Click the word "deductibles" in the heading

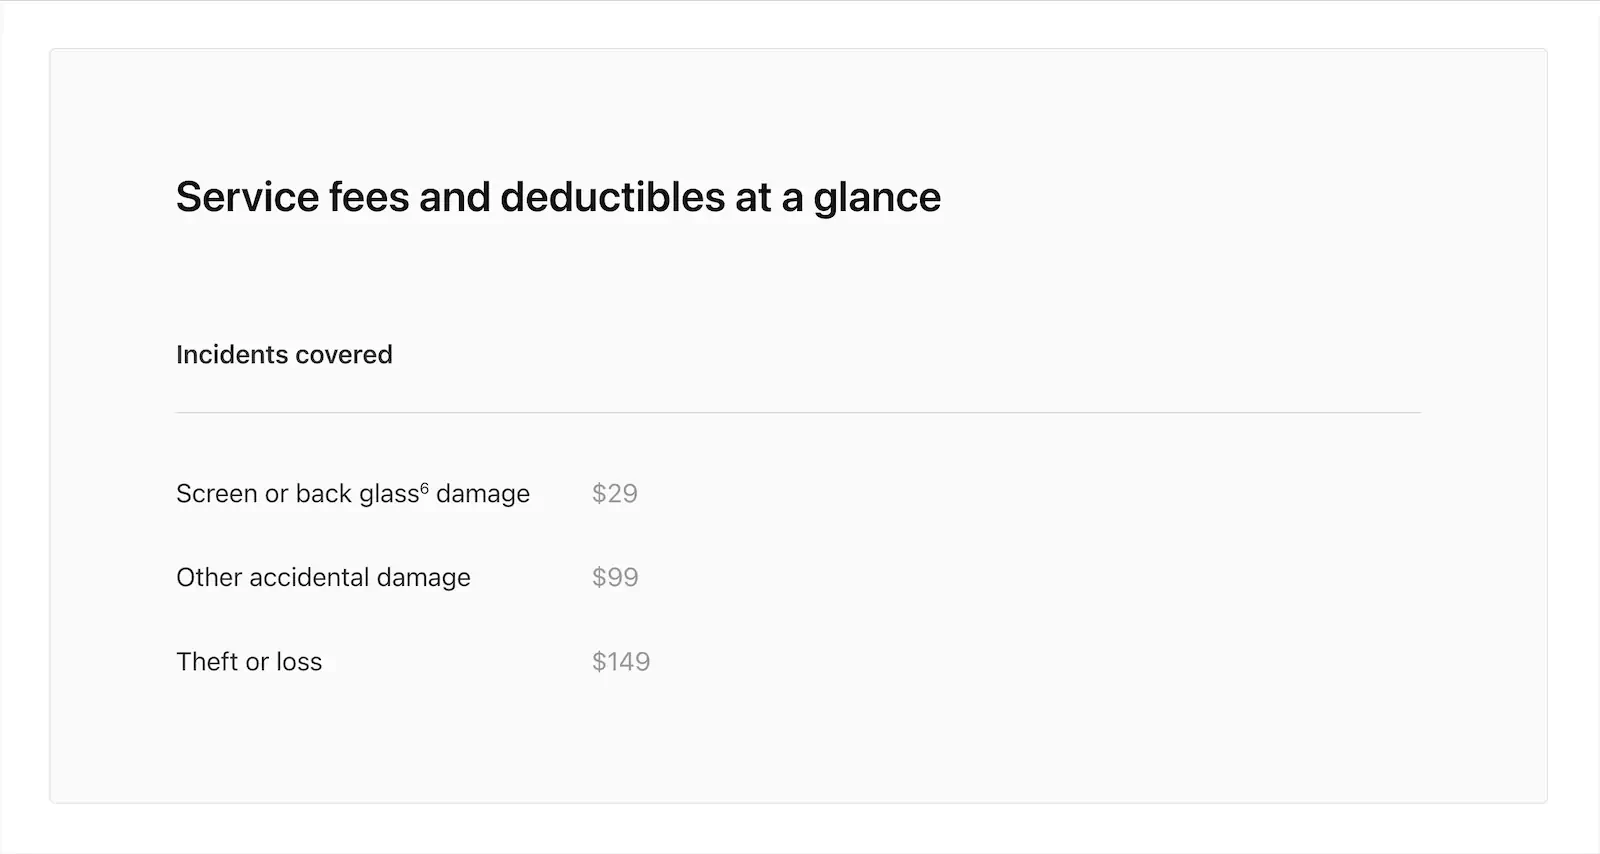[x=612, y=197]
